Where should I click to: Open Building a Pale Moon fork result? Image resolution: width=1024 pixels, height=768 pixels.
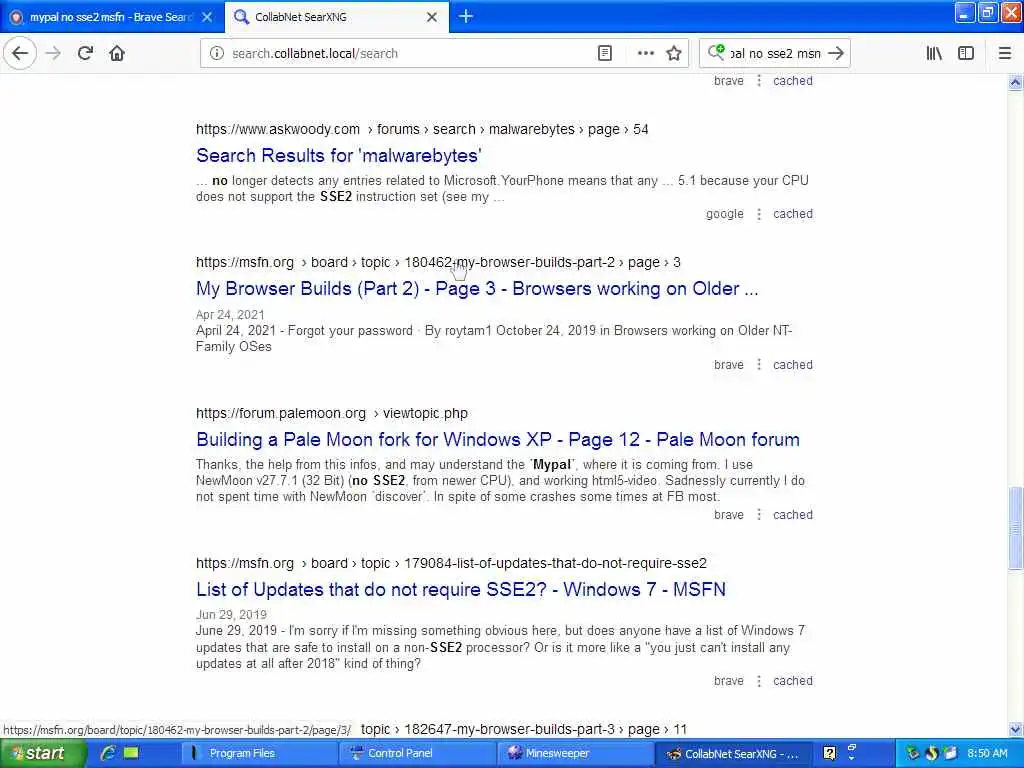pyautogui.click(x=498, y=440)
